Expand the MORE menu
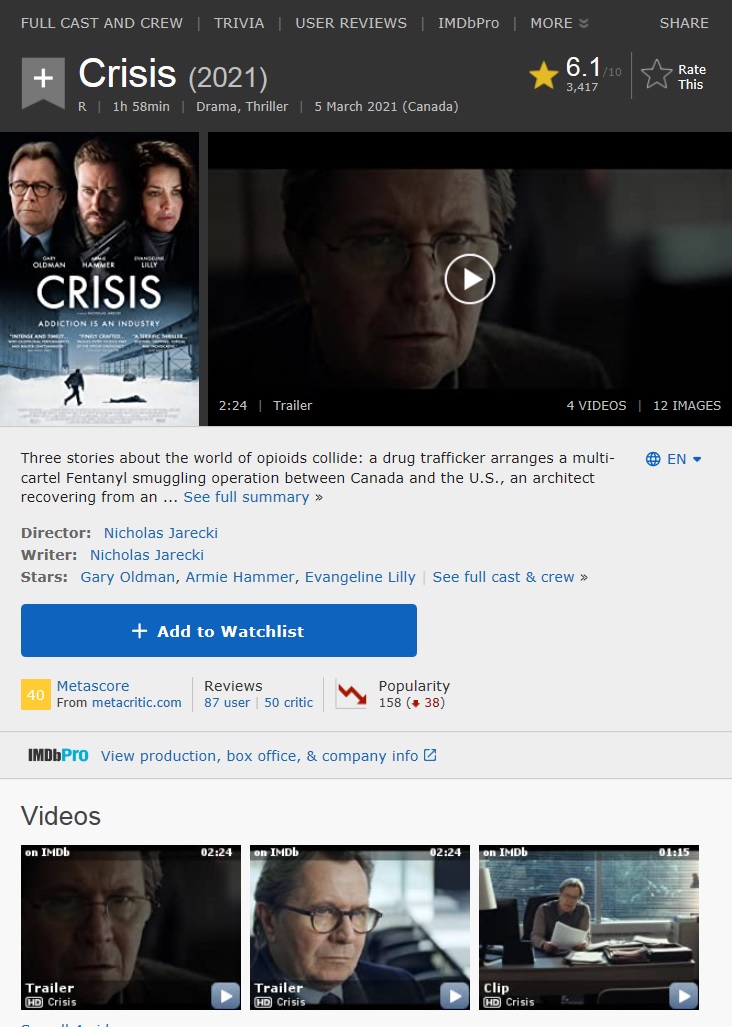The width and height of the screenshot is (732, 1027). pos(559,23)
